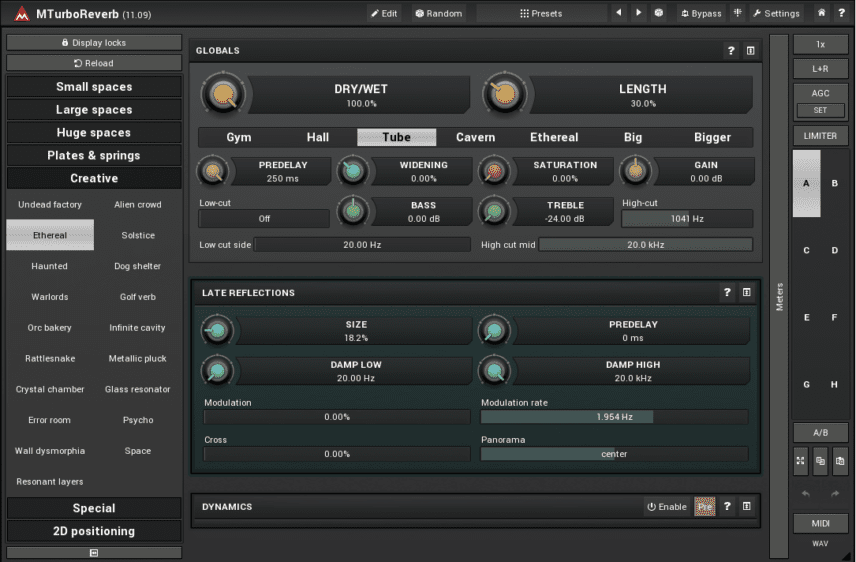Click the Widening knob
856x562 pixels.
tap(353, 171)
